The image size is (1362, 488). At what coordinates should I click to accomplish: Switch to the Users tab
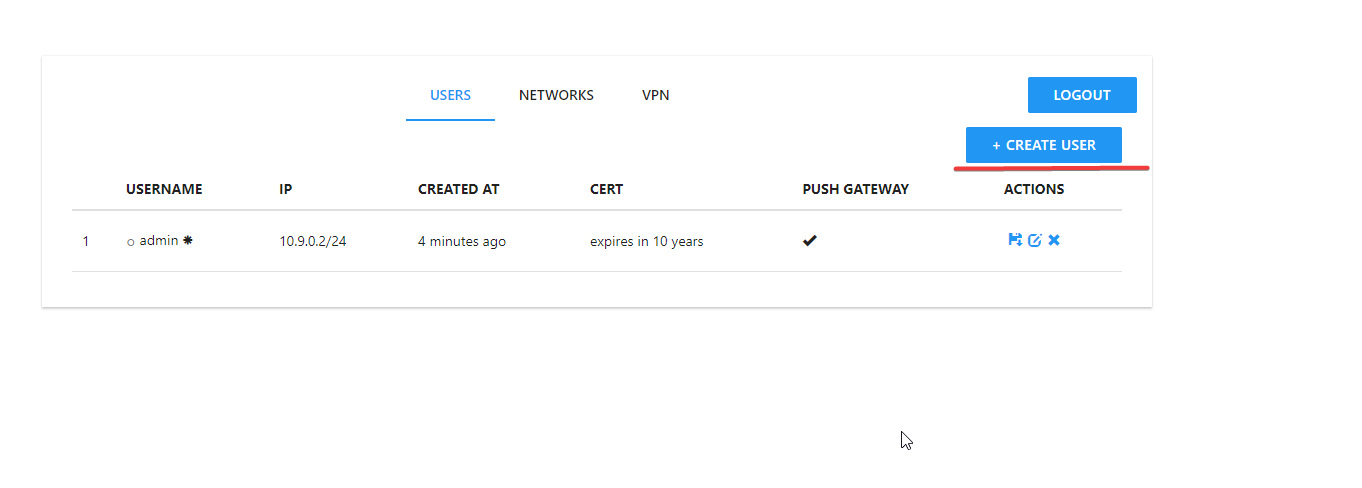point(450,96)
